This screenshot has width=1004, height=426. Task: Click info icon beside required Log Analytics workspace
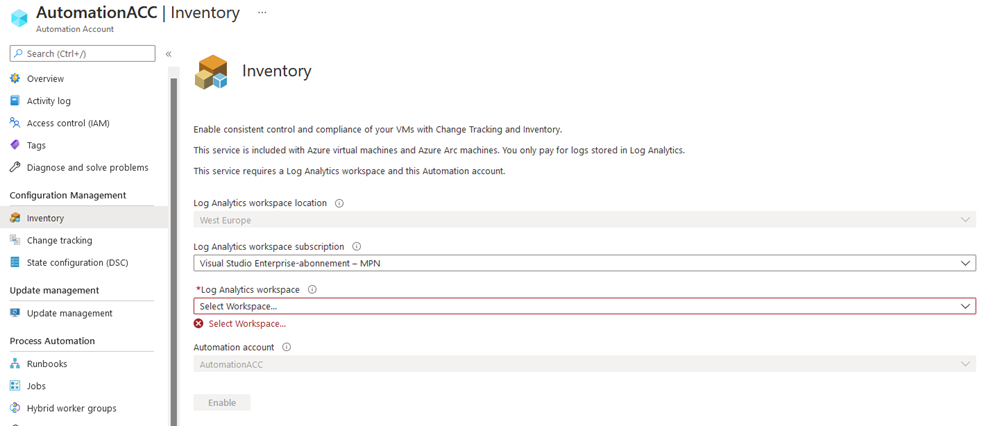click(x=312, y=290)
